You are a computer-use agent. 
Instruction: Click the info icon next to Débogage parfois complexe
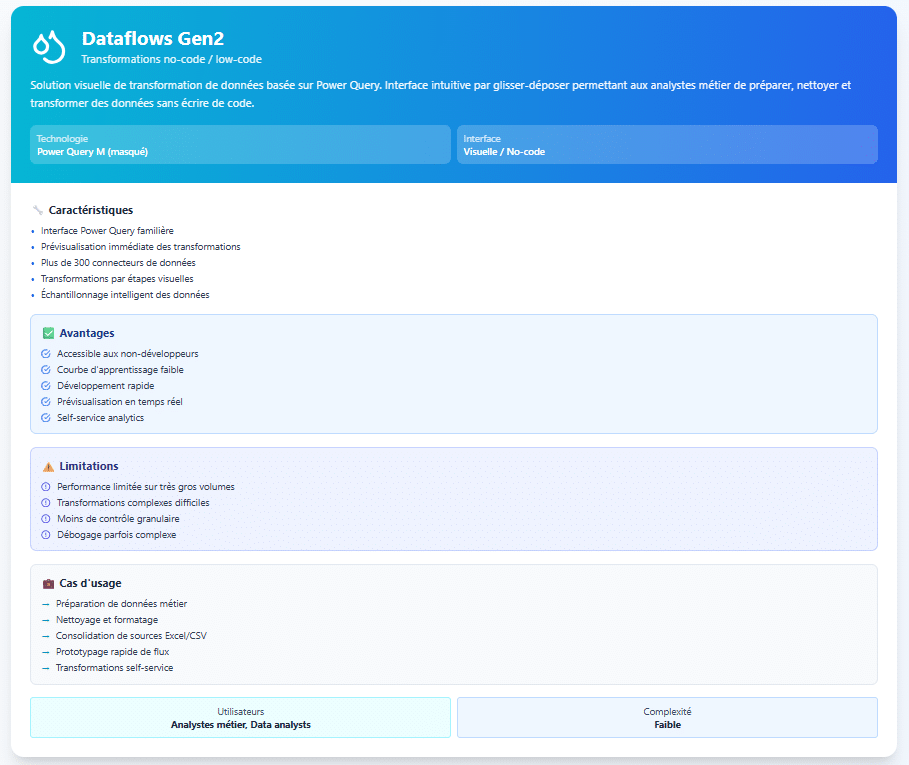(x=46, y=535)
